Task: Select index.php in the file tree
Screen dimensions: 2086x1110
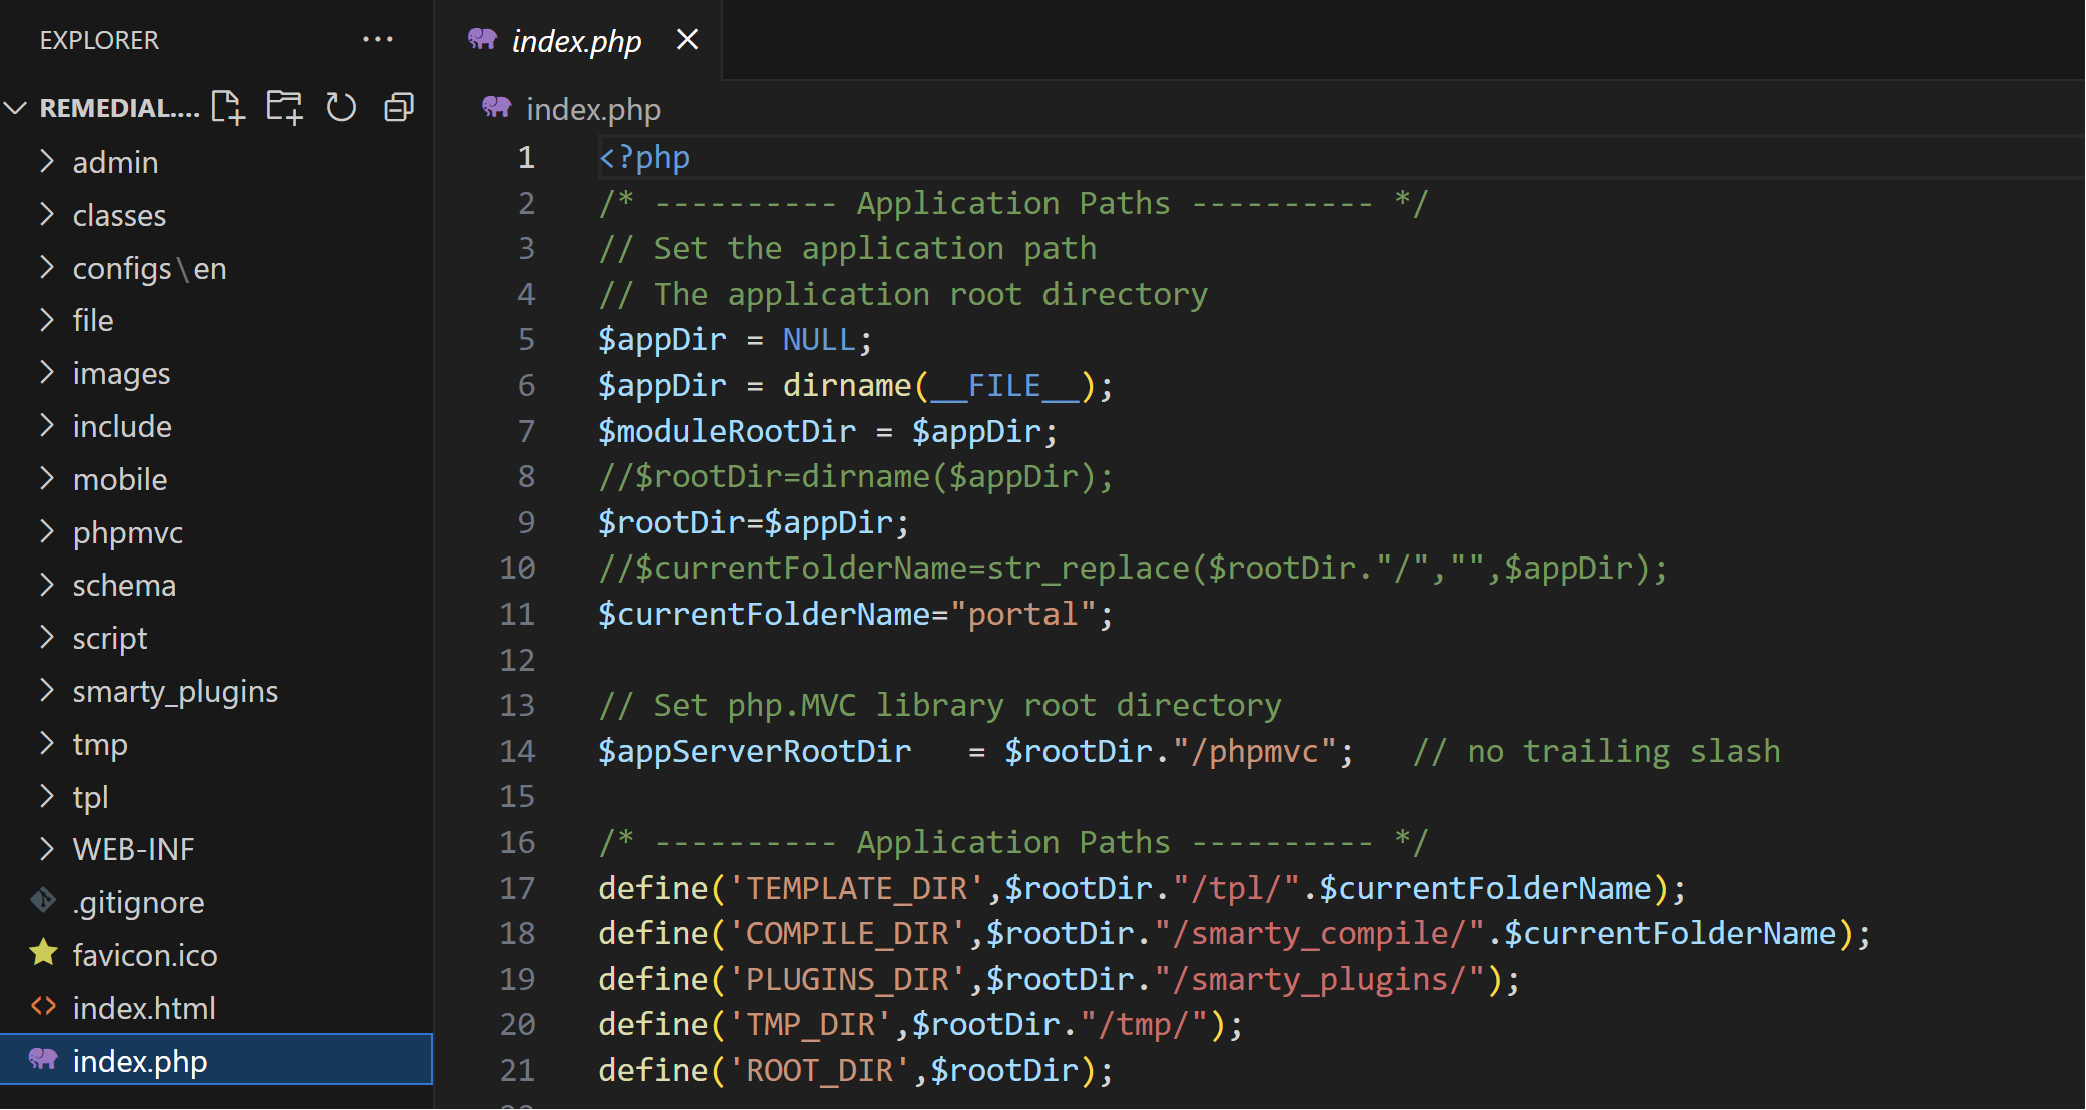Action: (216, 1060)
